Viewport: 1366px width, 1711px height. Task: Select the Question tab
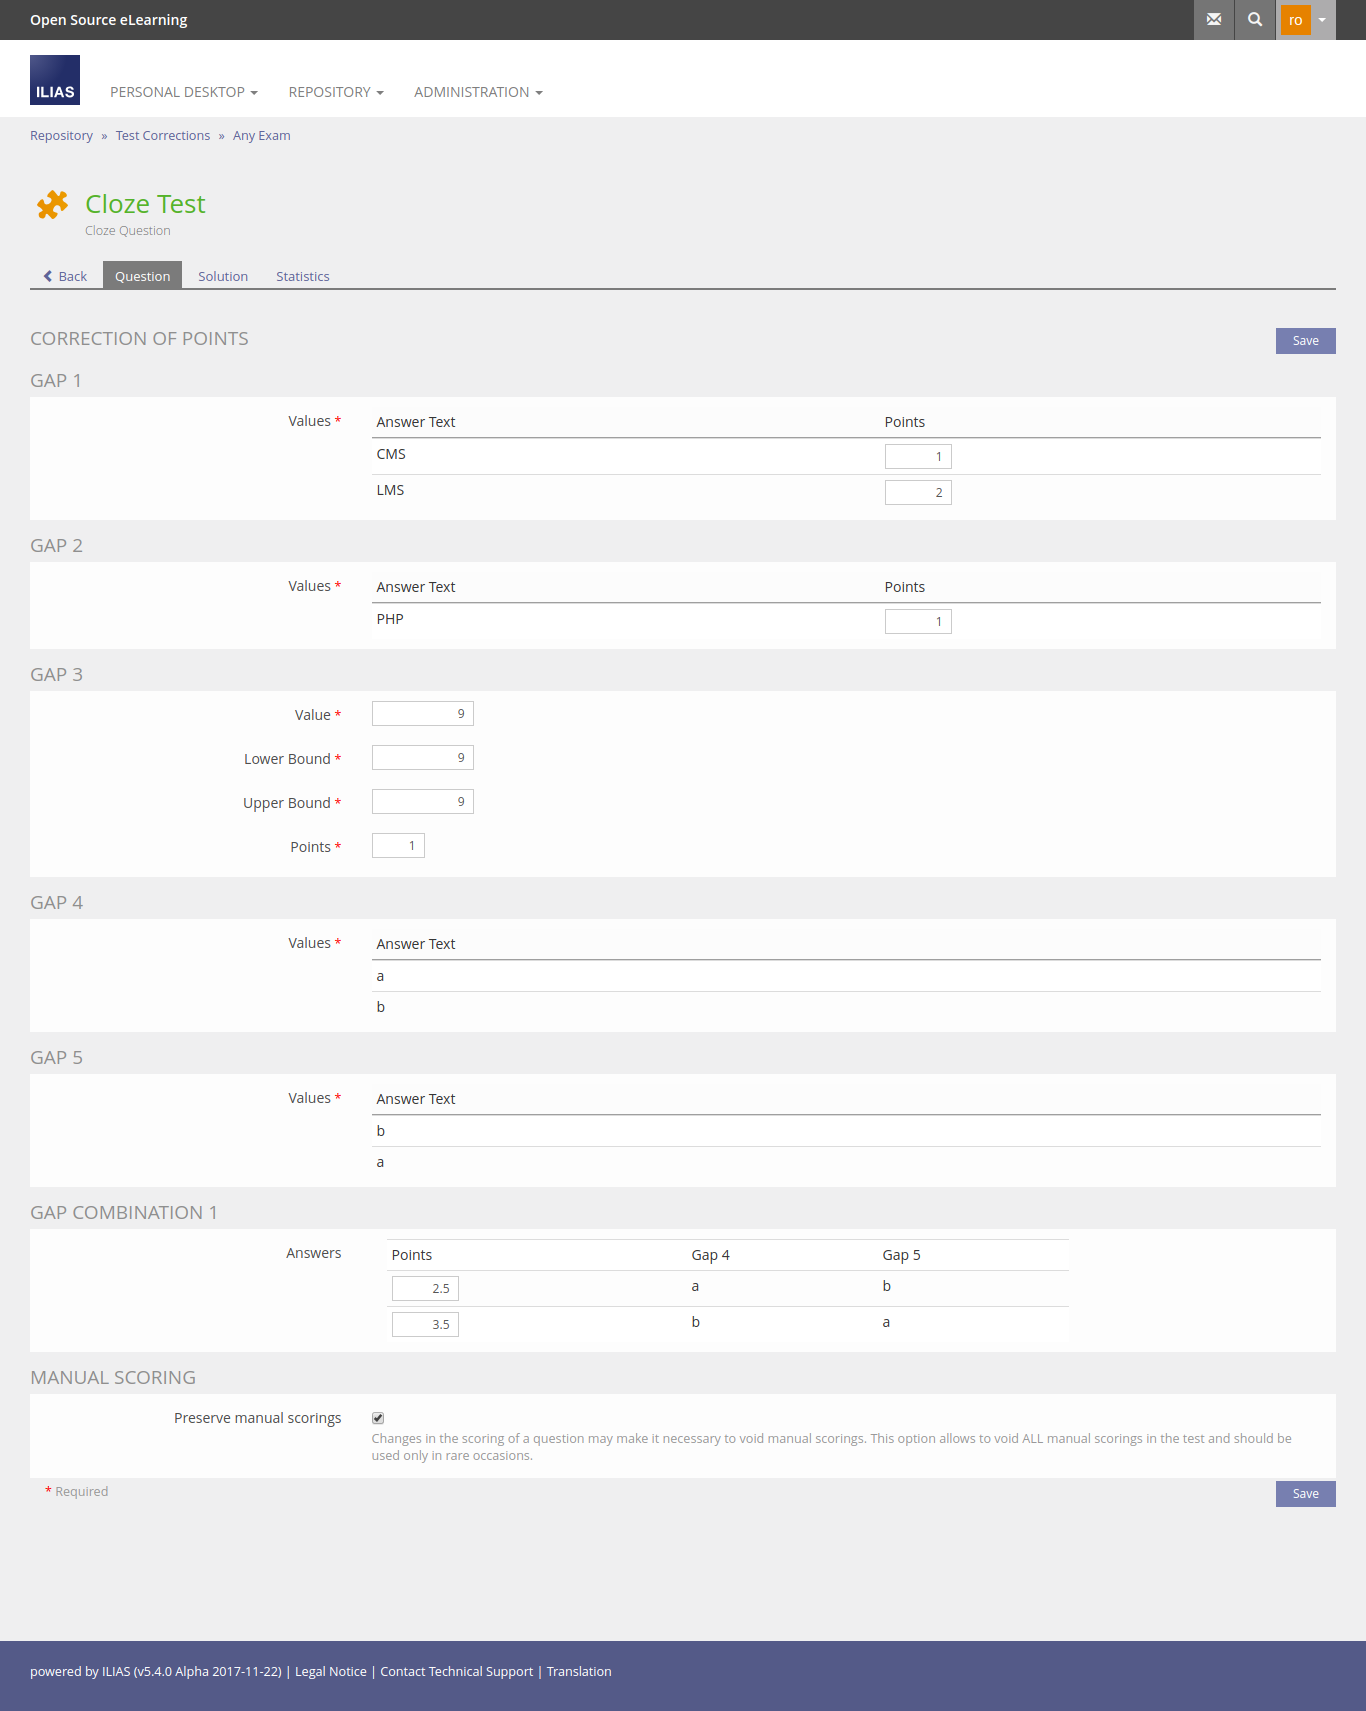point(142,277)
